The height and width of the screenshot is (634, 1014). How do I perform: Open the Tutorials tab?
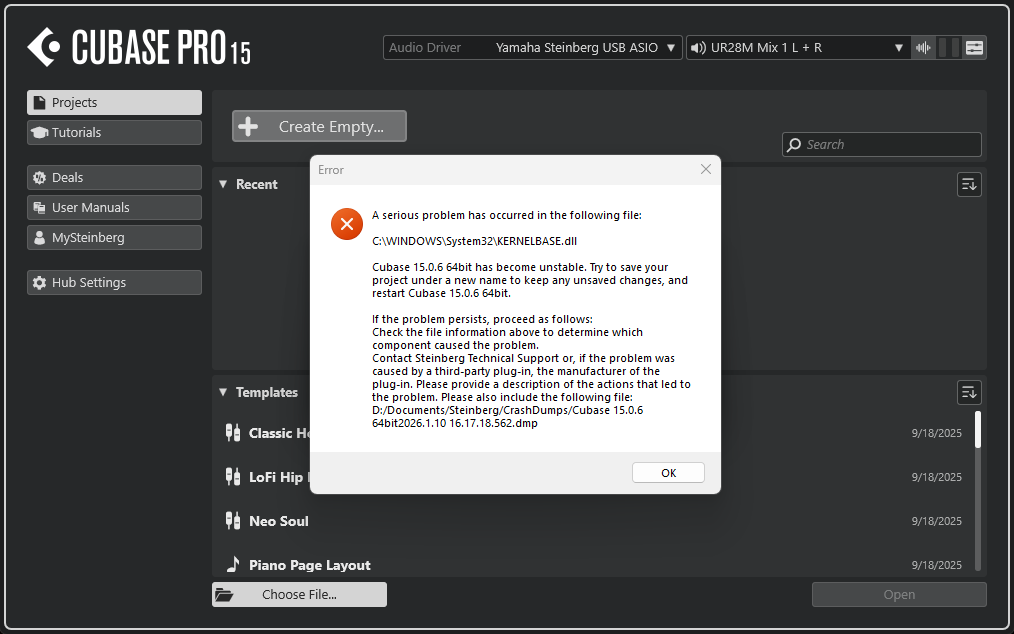pos(114,133)
